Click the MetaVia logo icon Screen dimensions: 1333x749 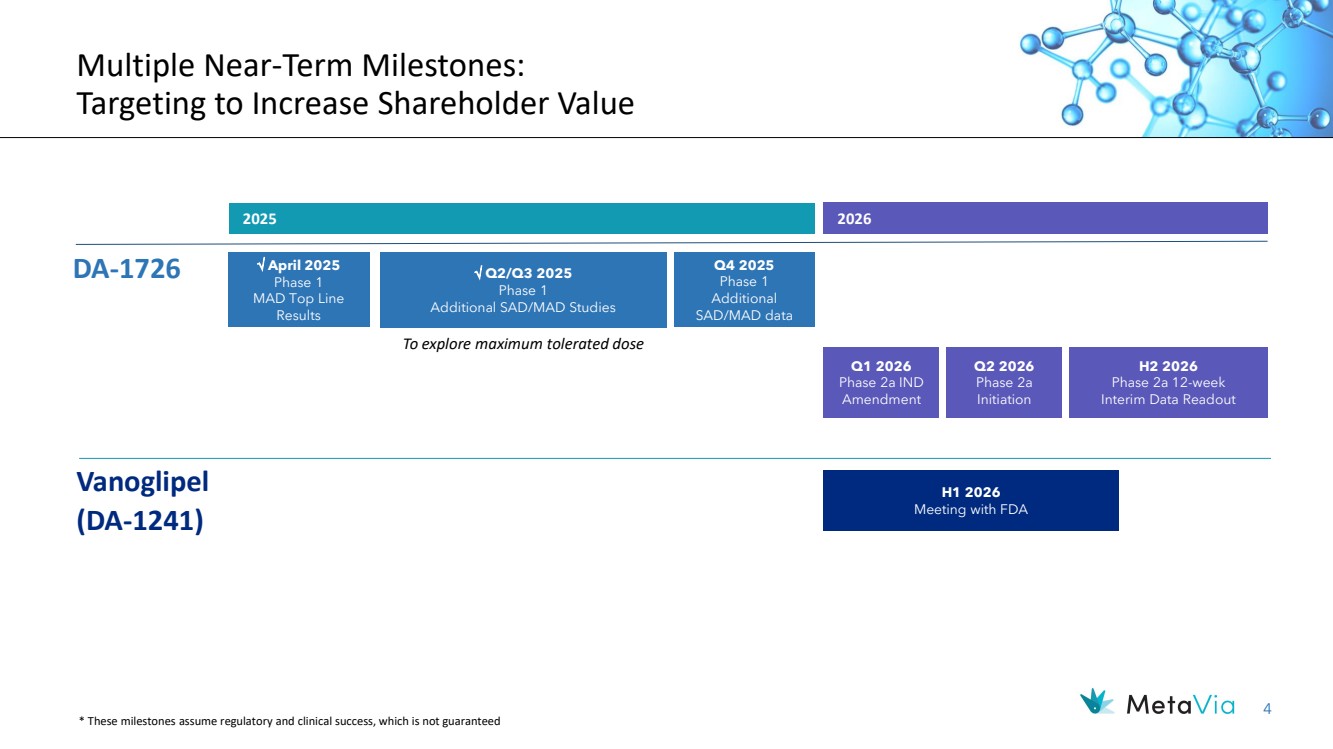1097,702
